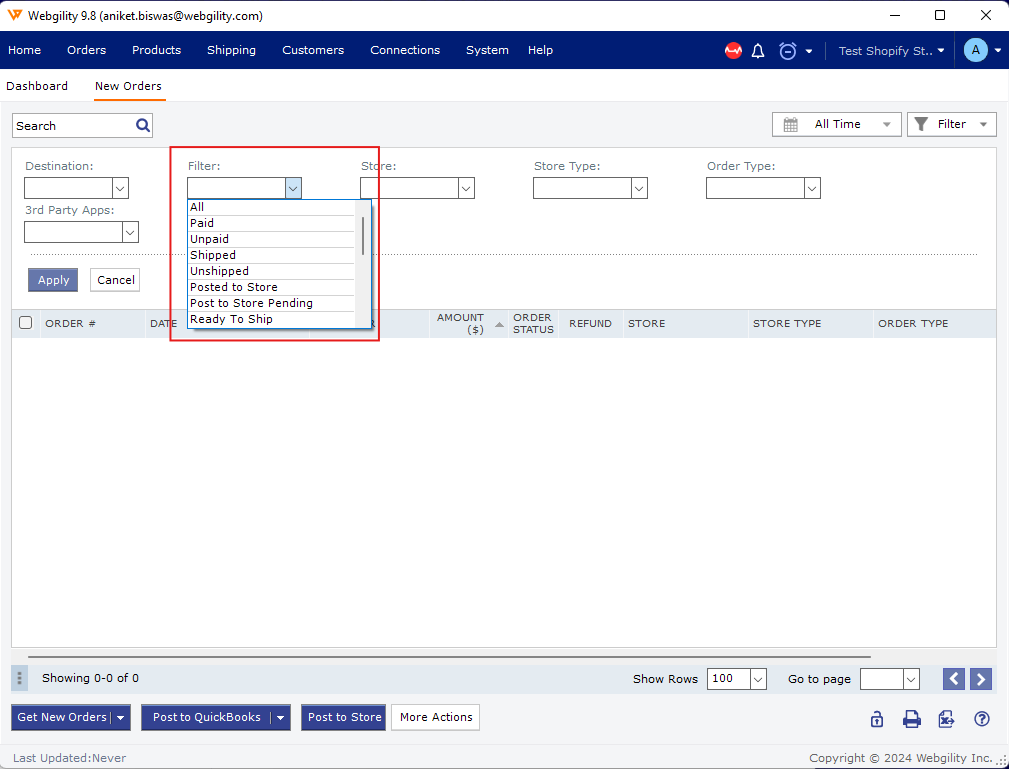The height and width of the screenshot is (769, 1009).
Task: Open the Shipping menu
Action: coord(231,50)
